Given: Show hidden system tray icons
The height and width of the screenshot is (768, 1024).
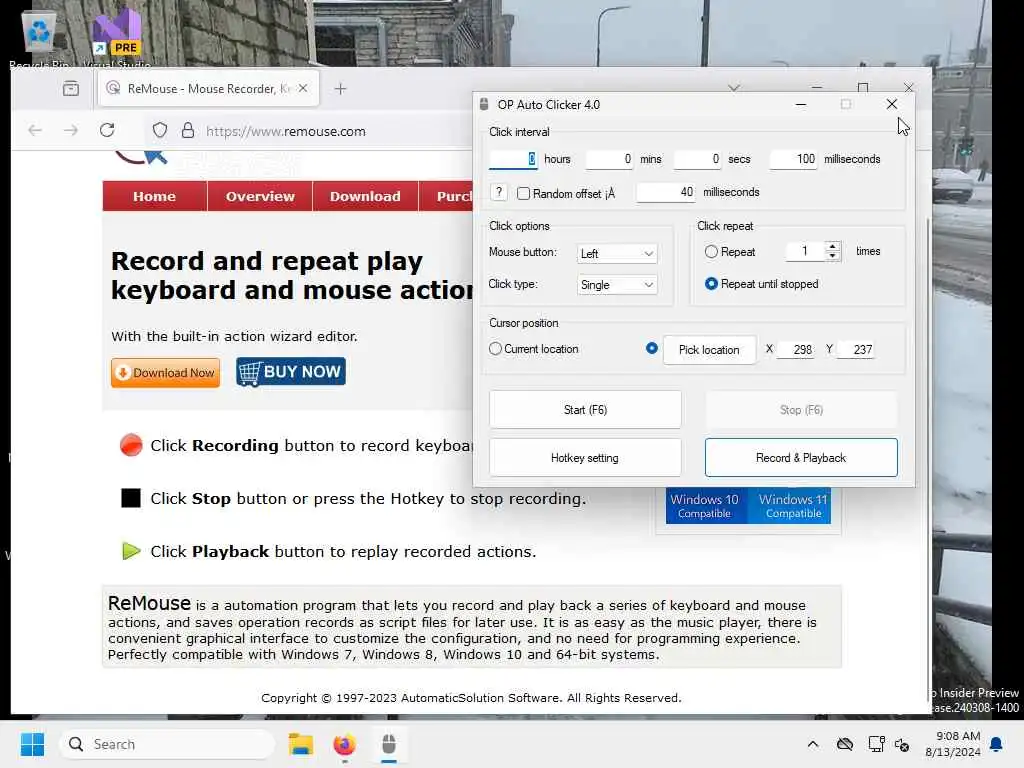Looking at the screenshot, I should tap(813, 744).
